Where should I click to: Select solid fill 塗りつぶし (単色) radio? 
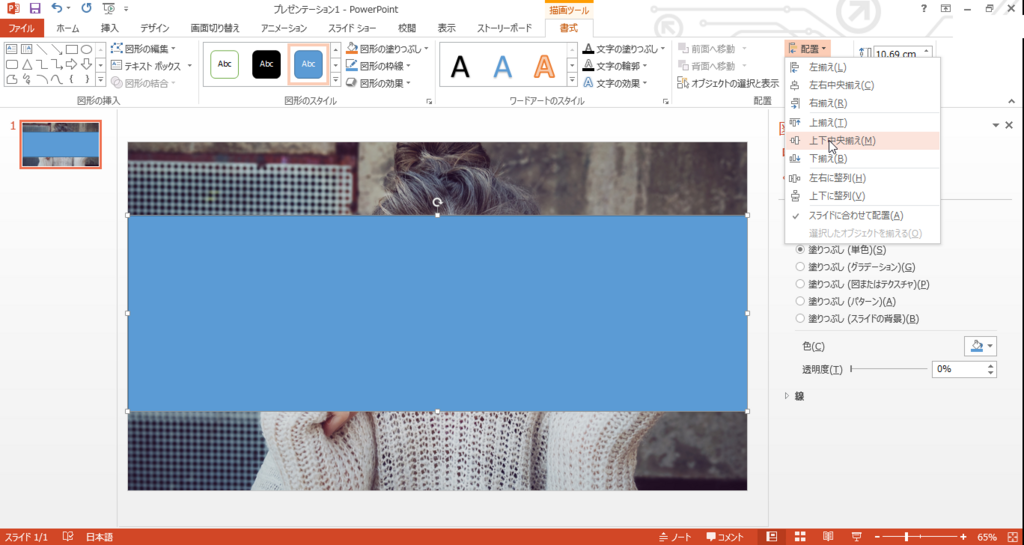coord(800,250)
